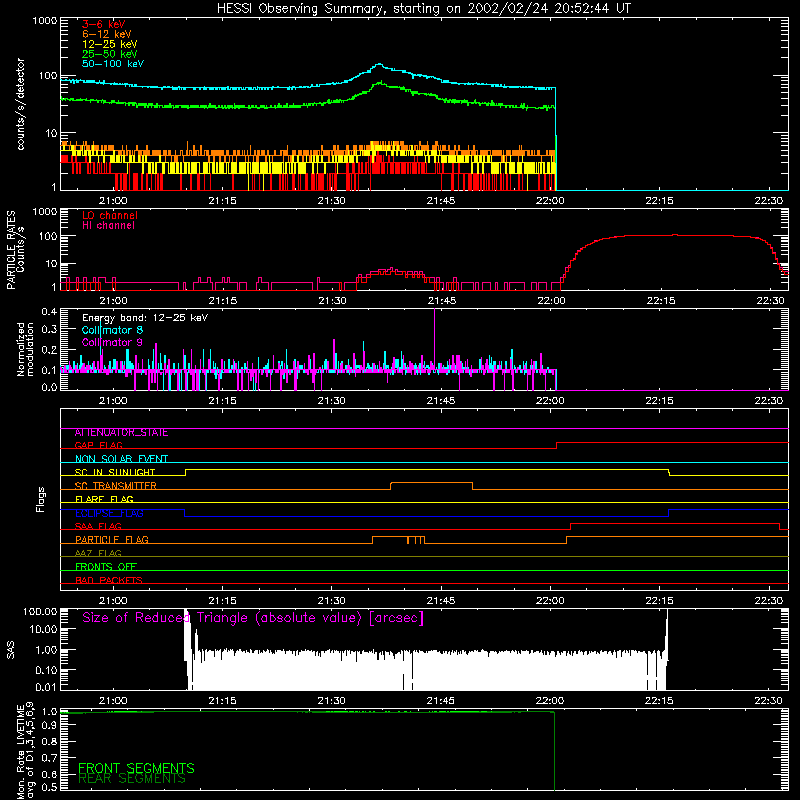The width and height of the screenshot is (800, 800).
Task: Click the Mon. Rate LIVETIME axis label
Action: tap(26, 750)
